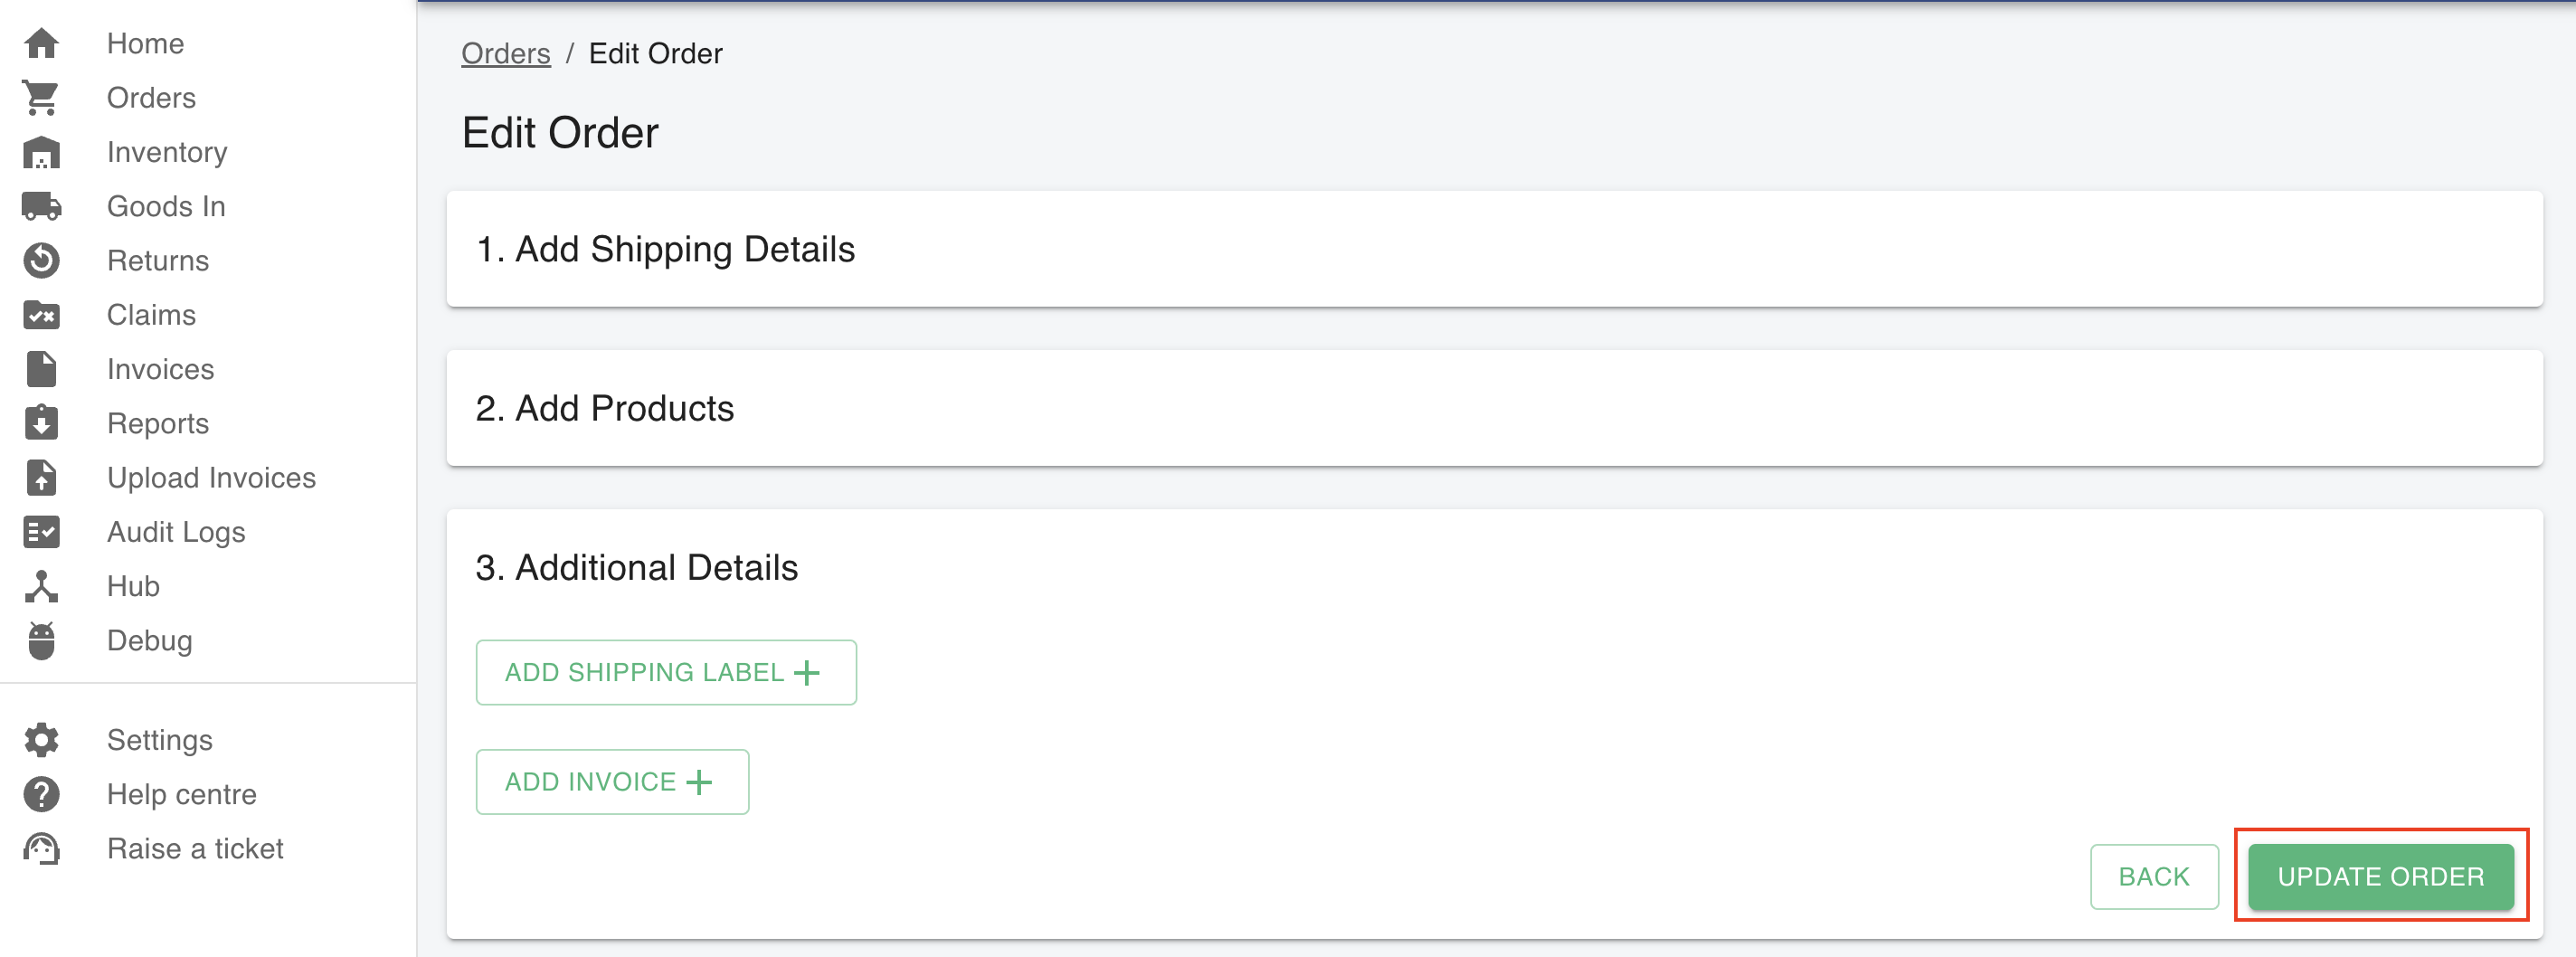Expand the Add Shipping Details section
2576x957 pixels.
[x=1494, y=249]
